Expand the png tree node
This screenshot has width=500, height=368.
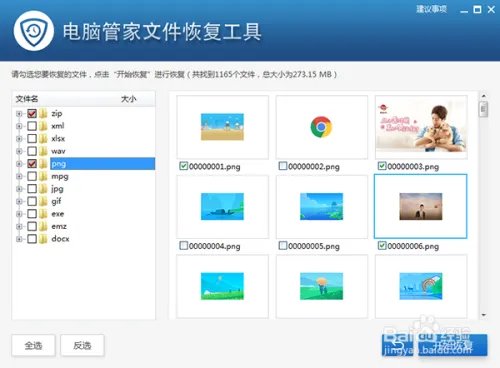(x=19, y=164)
